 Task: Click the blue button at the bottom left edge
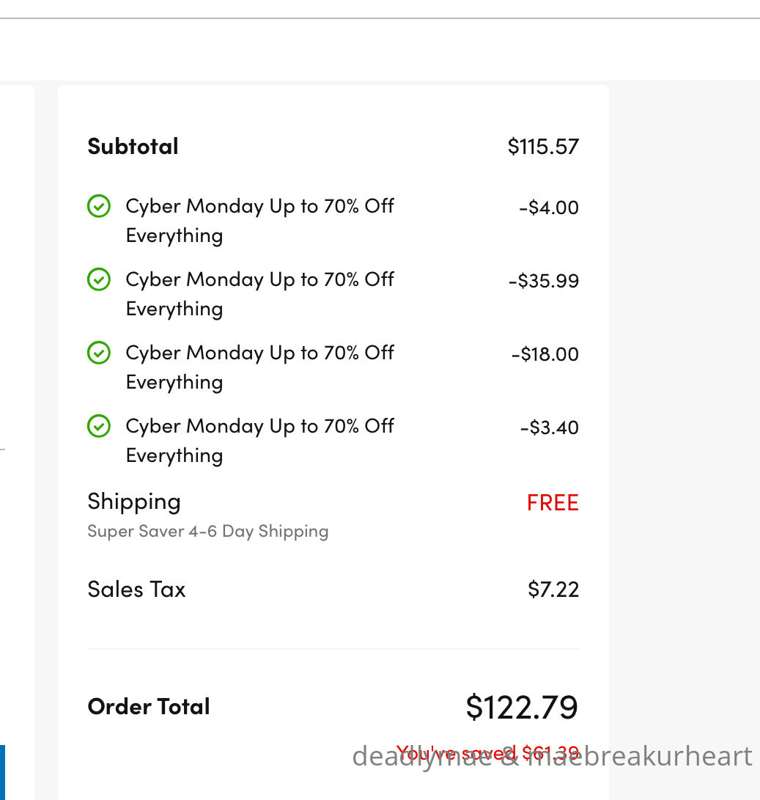point(3,772)
